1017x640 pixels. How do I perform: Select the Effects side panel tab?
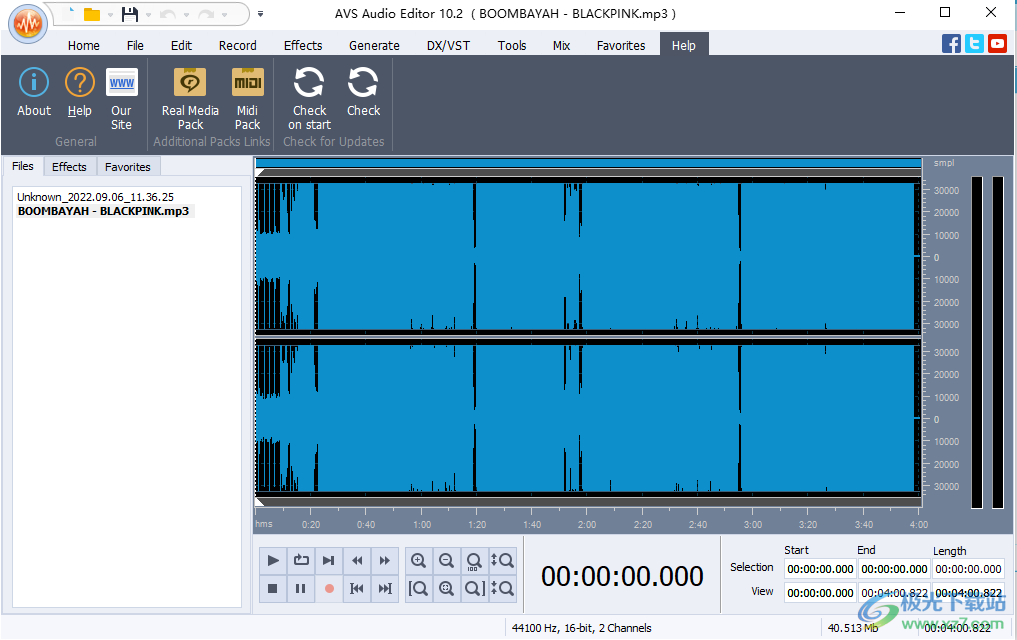point(69,167)
